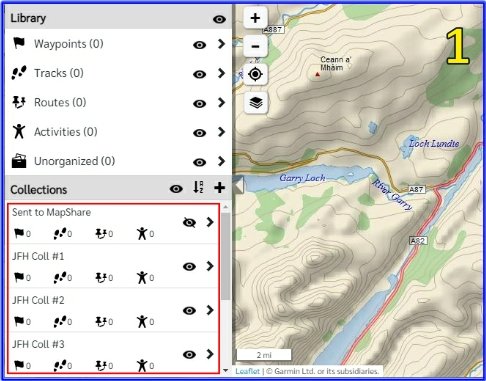Viewport: 486px width, 381px height.
Task: Center map on current location
Action: (x=255, y=74)
